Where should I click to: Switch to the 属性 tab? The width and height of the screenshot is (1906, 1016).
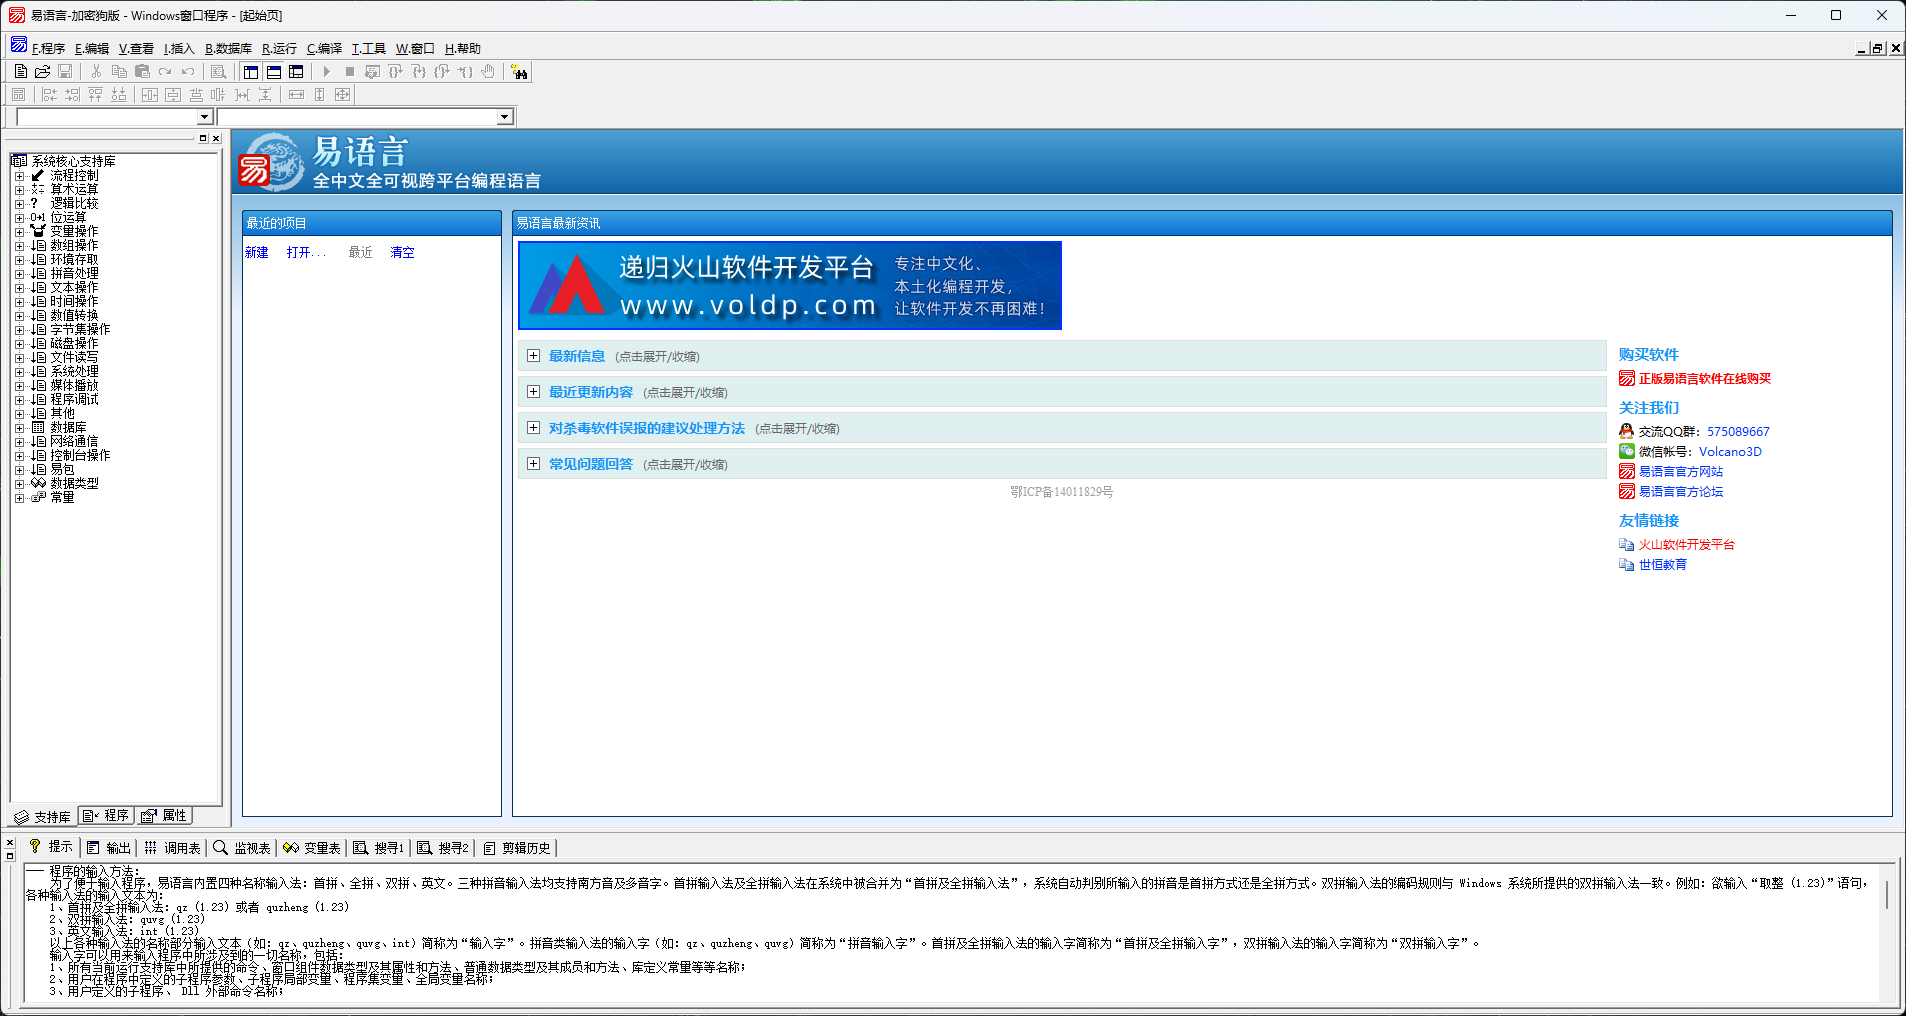pyautogui.click(x=165, y=816)
